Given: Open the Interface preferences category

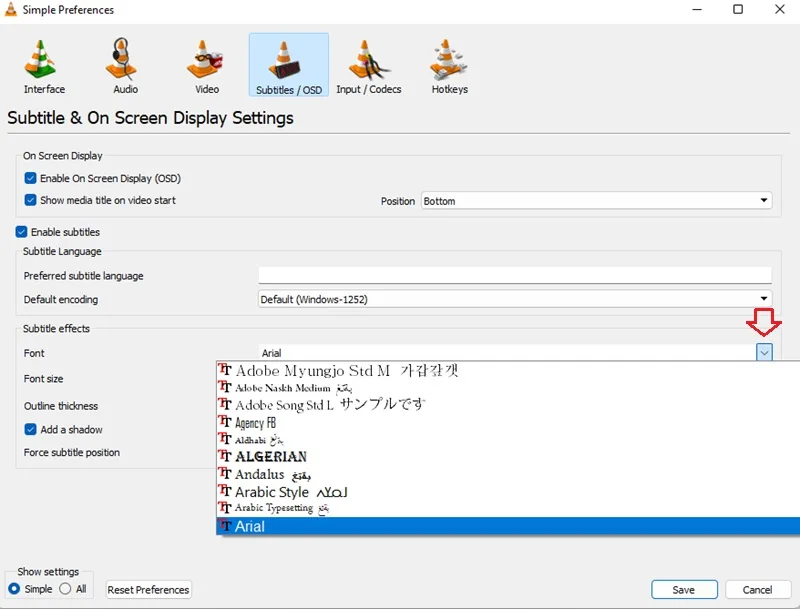Looking at the screenshot, I should pyautogui.click(x=44, y=66).
